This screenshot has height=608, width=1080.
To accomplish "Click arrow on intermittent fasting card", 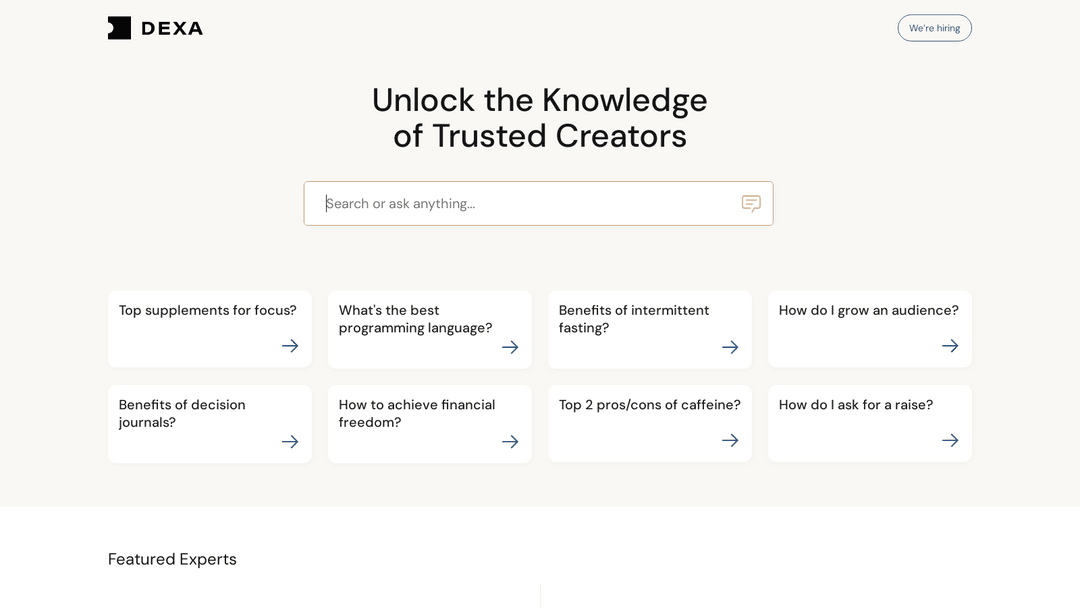I will coord(730,347).
